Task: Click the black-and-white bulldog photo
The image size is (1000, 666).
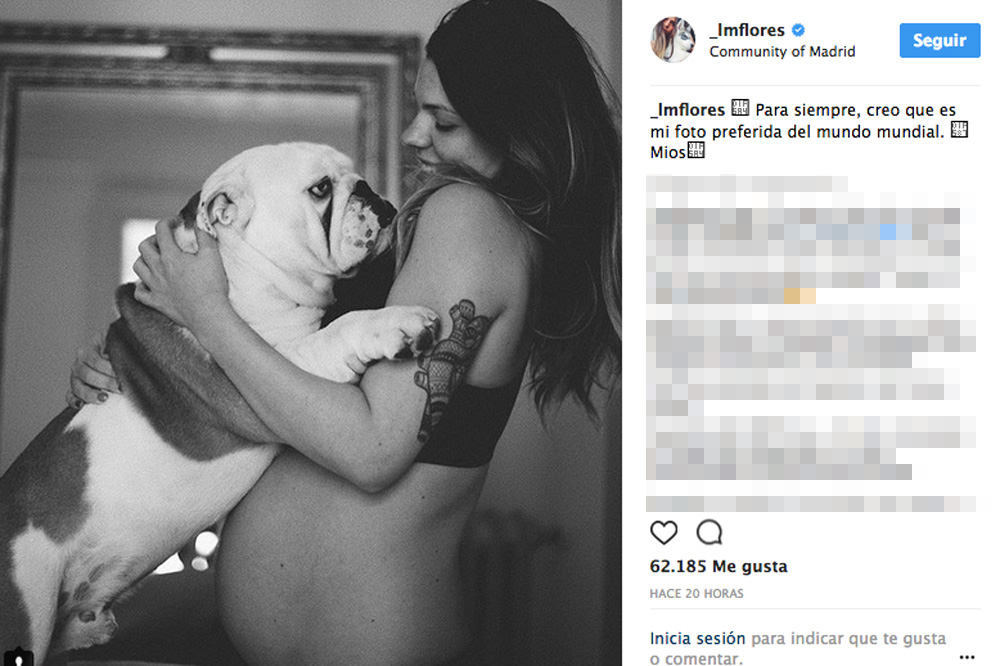Action: click(x=311, y=333)
